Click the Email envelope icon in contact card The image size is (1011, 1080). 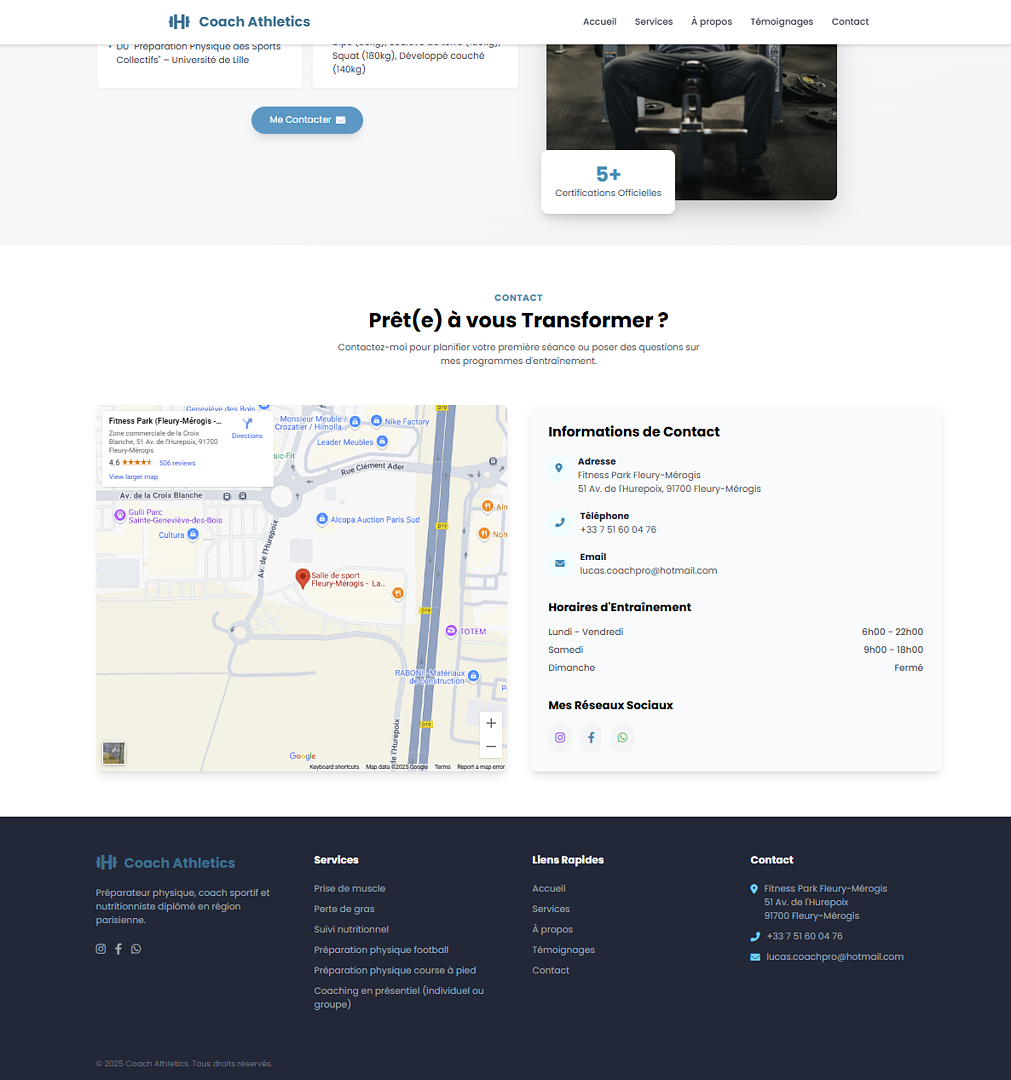(x=560, y=563)
